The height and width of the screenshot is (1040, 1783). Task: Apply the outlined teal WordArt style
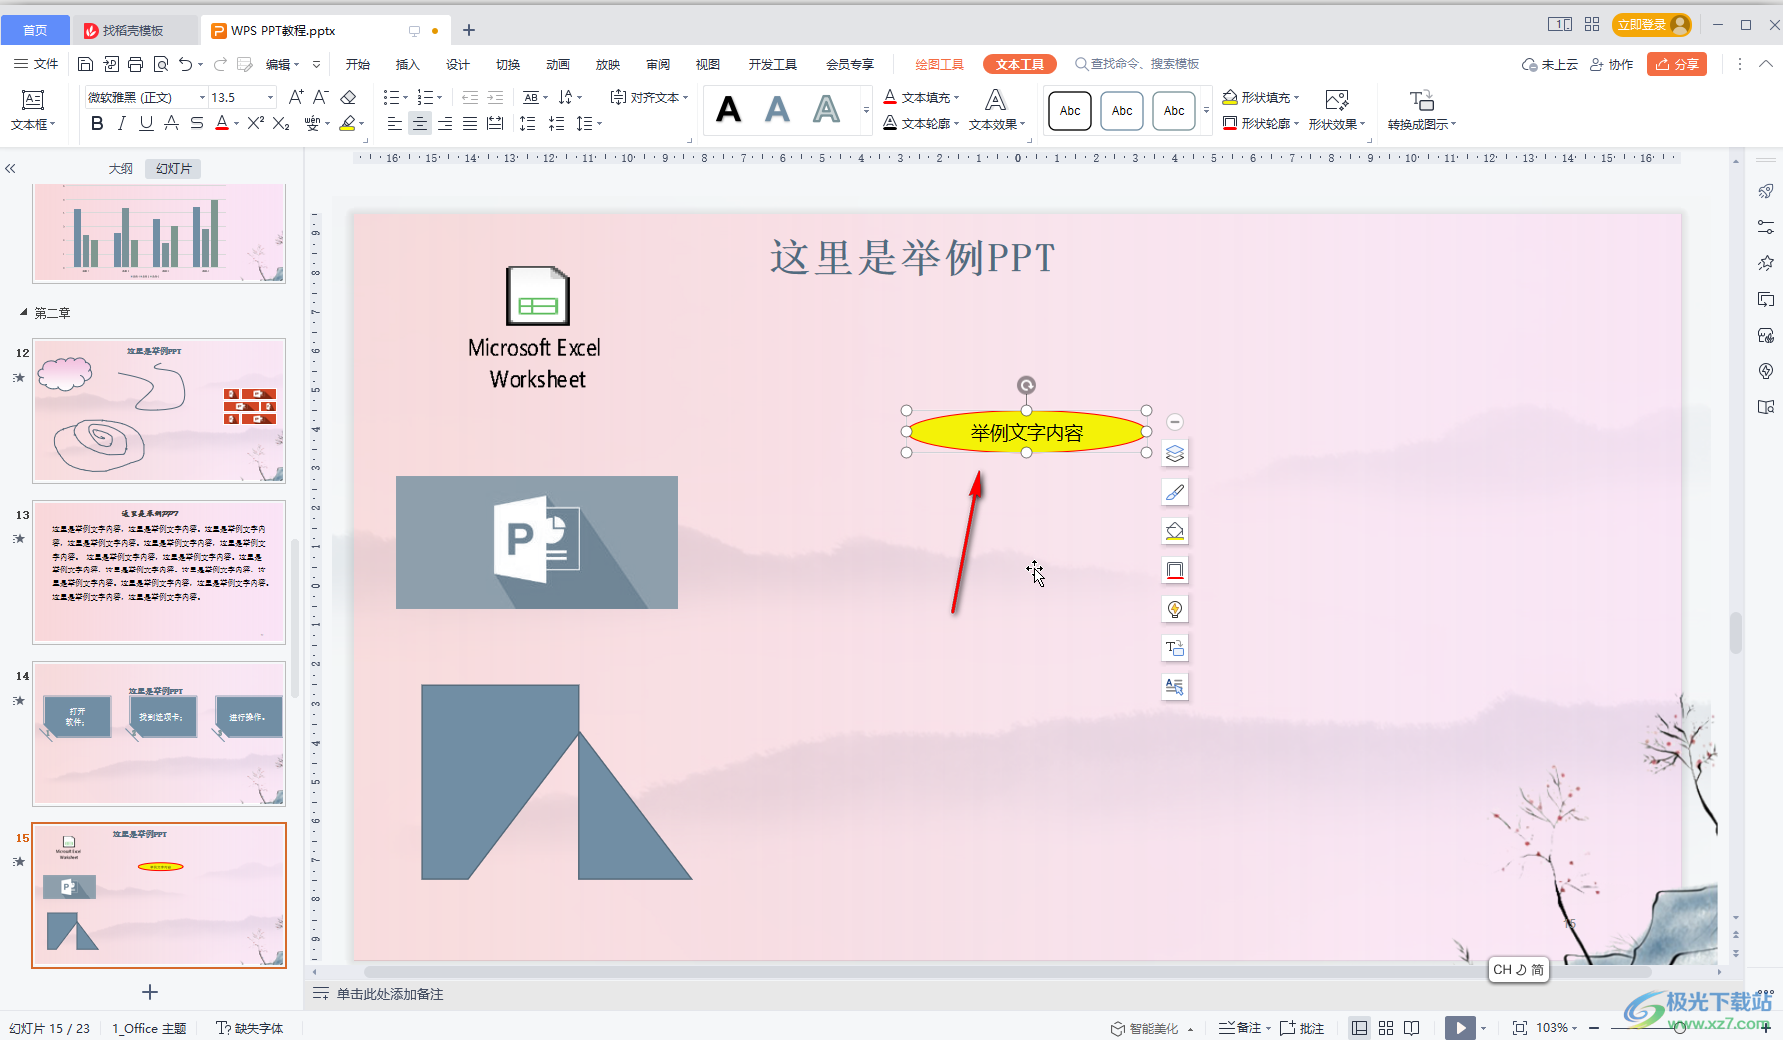(x=826, y=109)
